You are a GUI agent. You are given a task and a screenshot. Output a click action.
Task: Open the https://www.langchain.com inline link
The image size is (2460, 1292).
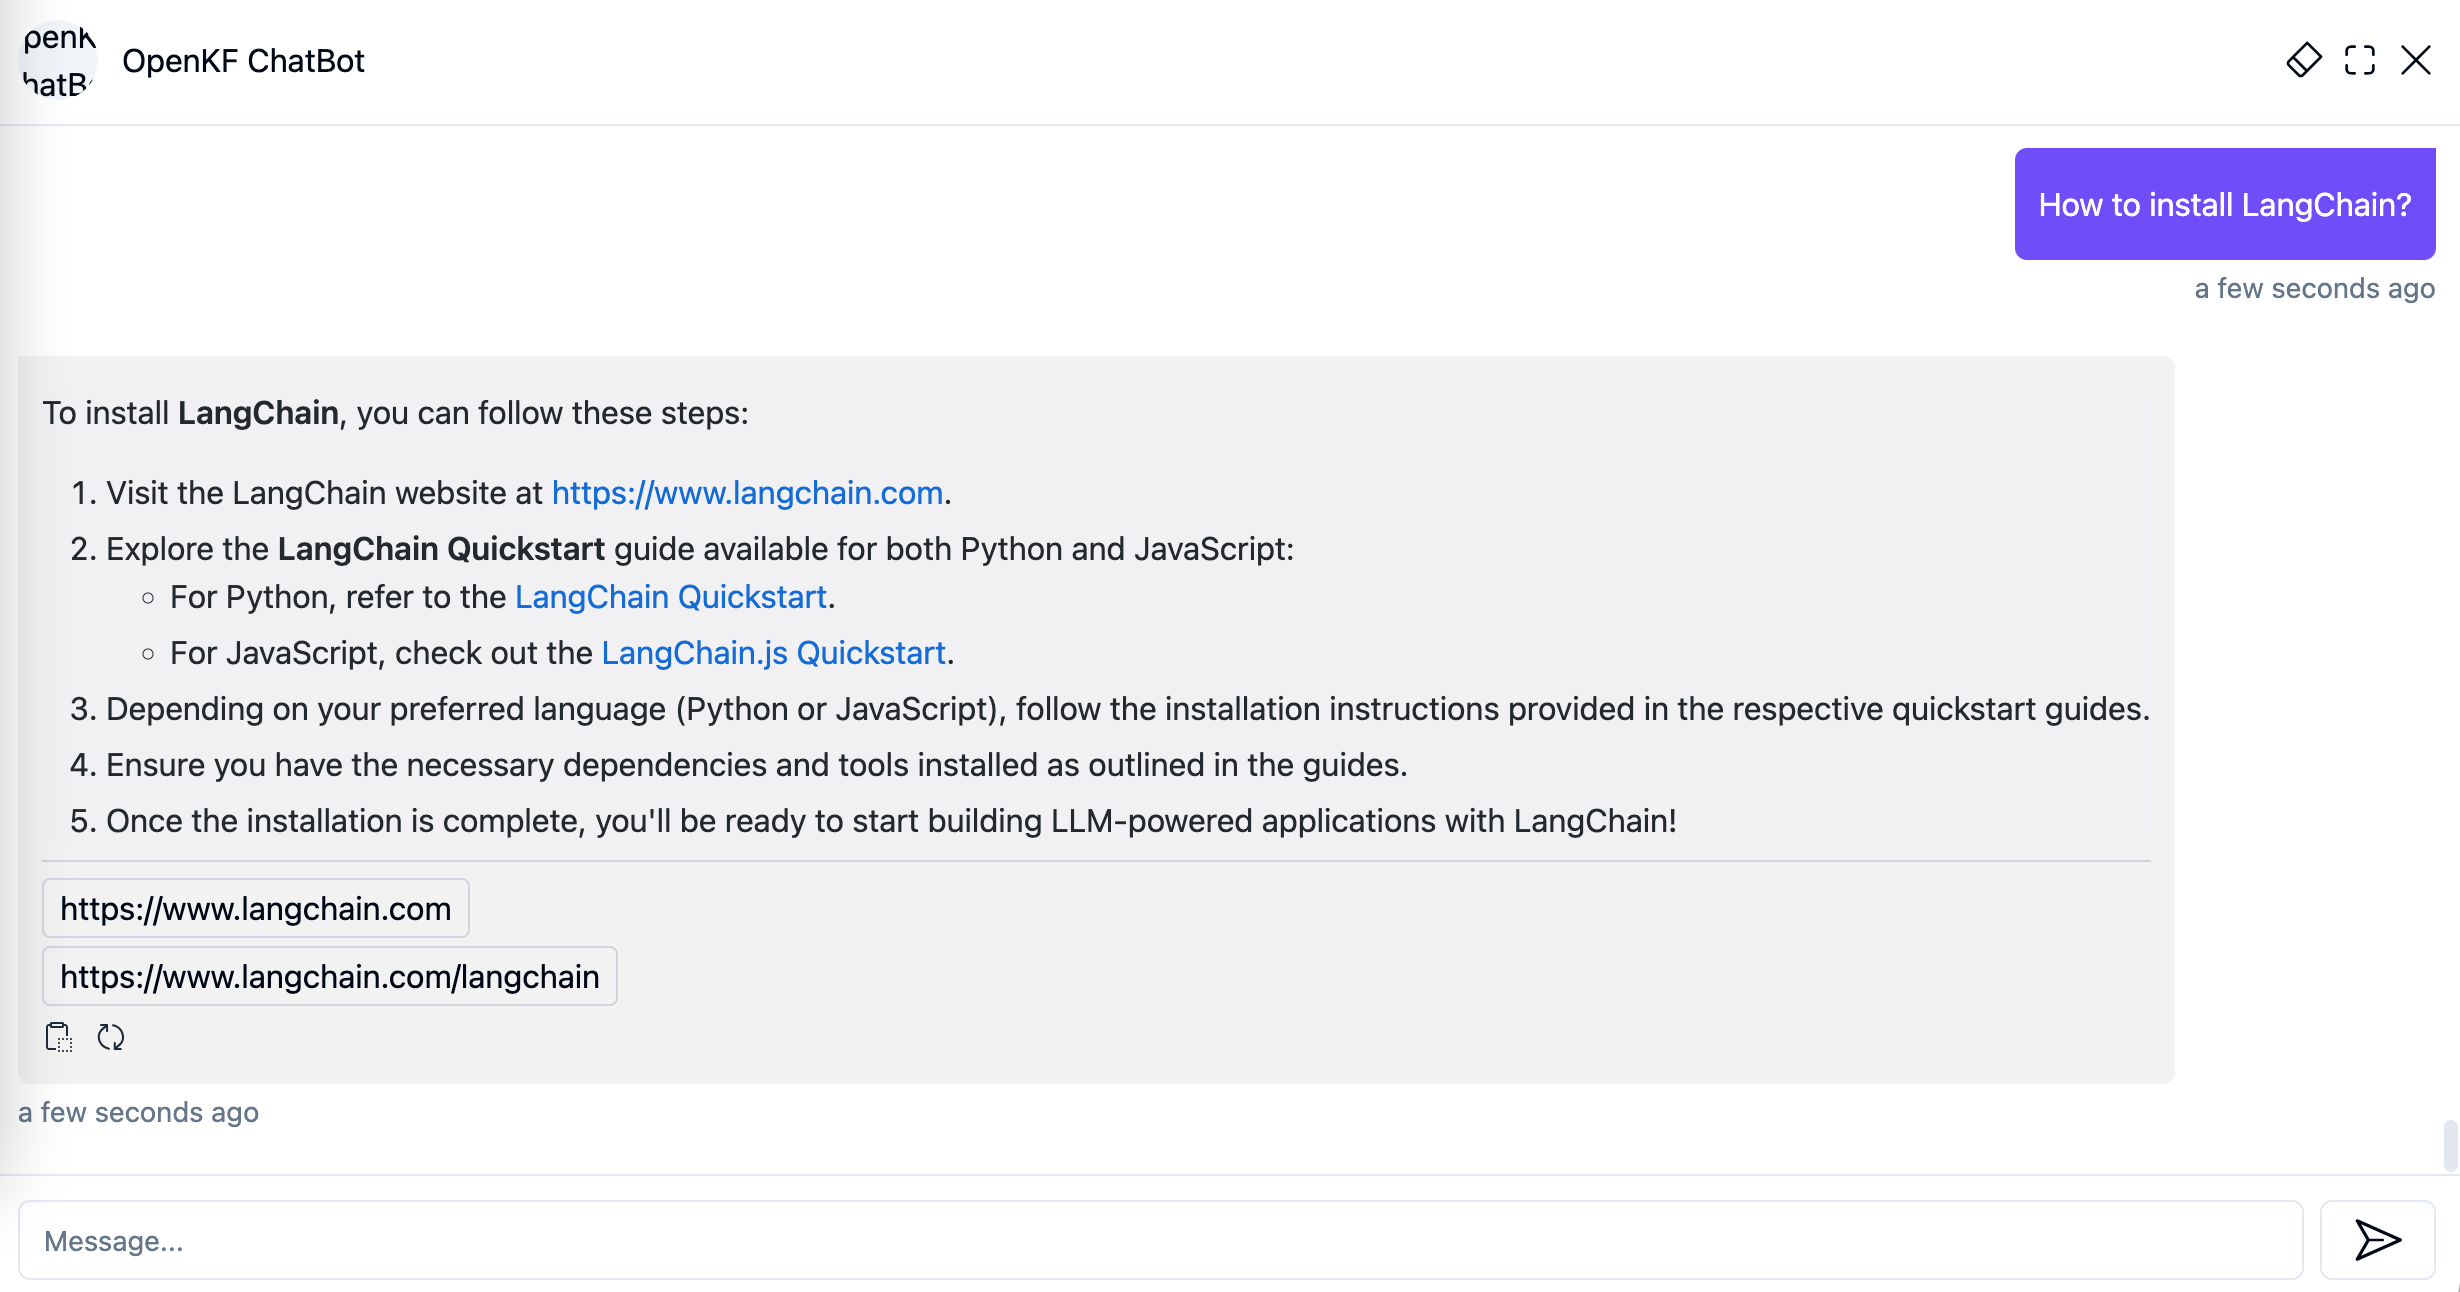click(747, 493)
